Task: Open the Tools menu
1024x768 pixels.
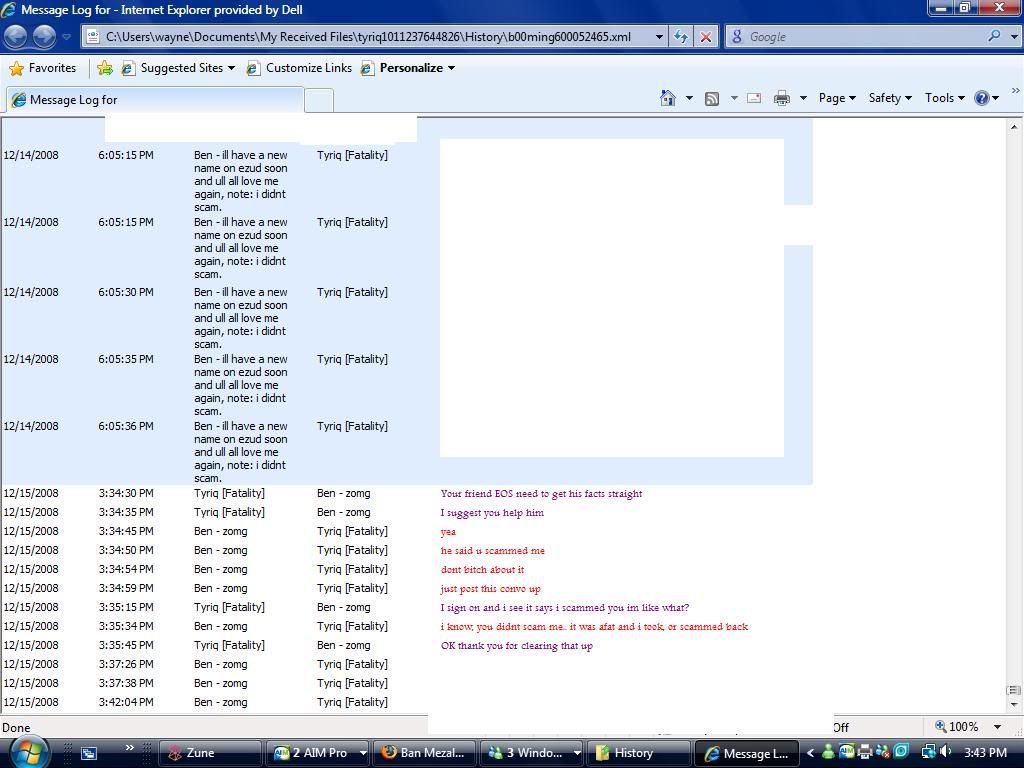Action: [944, 98]
